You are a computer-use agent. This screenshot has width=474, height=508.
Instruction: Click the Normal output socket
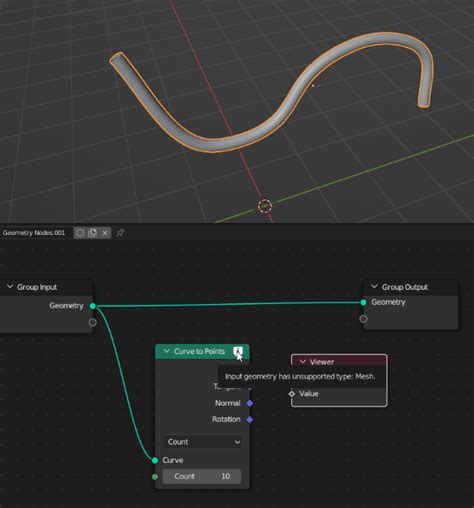pyautogui.click(x=250, y=403)
